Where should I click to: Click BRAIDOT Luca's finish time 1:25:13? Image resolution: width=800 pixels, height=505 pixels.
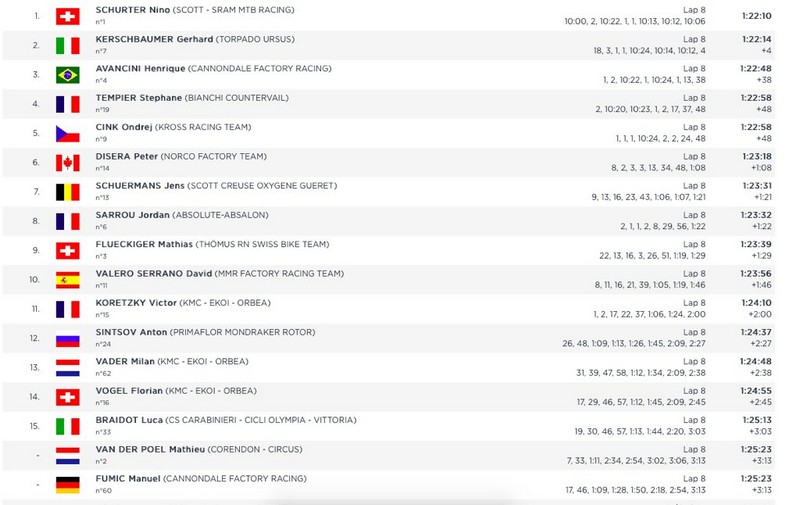(757, 420)
